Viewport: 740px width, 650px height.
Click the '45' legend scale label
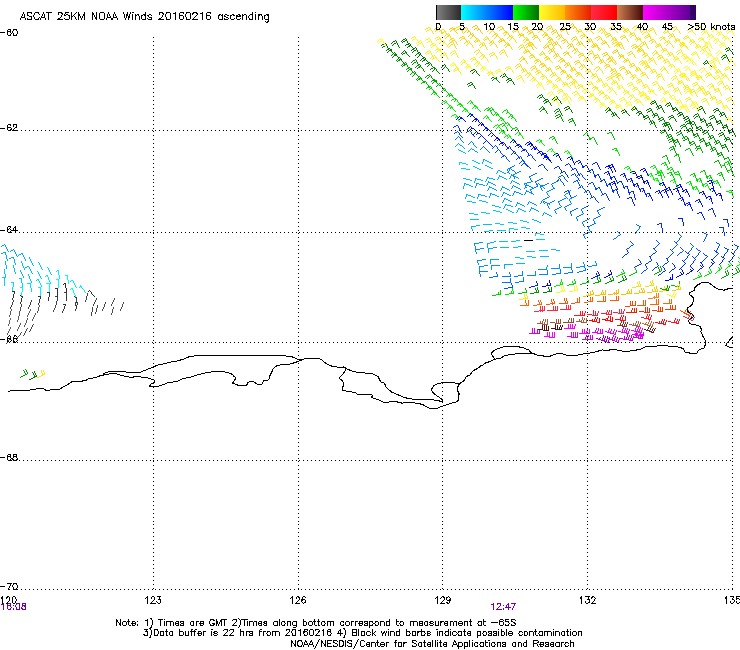tap(667, 27)
